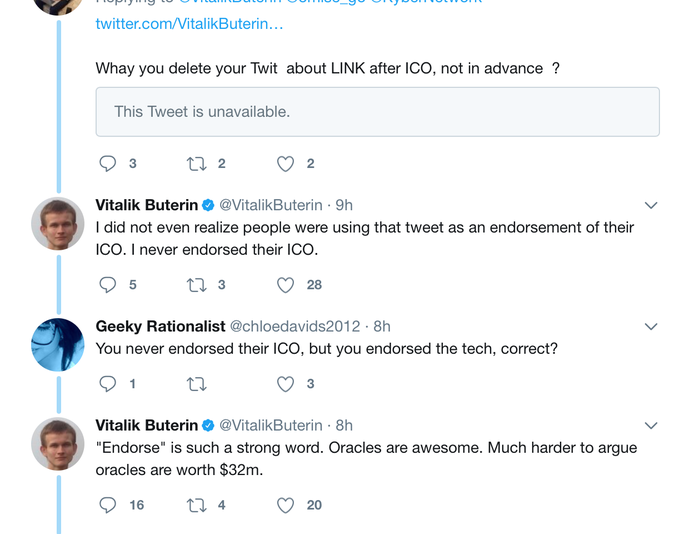Click Vitalik Buterin's avatar on 9h tweet

(x=58, y=223)
